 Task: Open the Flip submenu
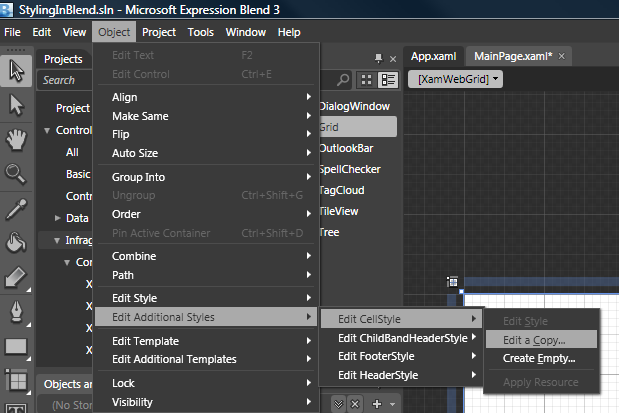coord(206,134)
